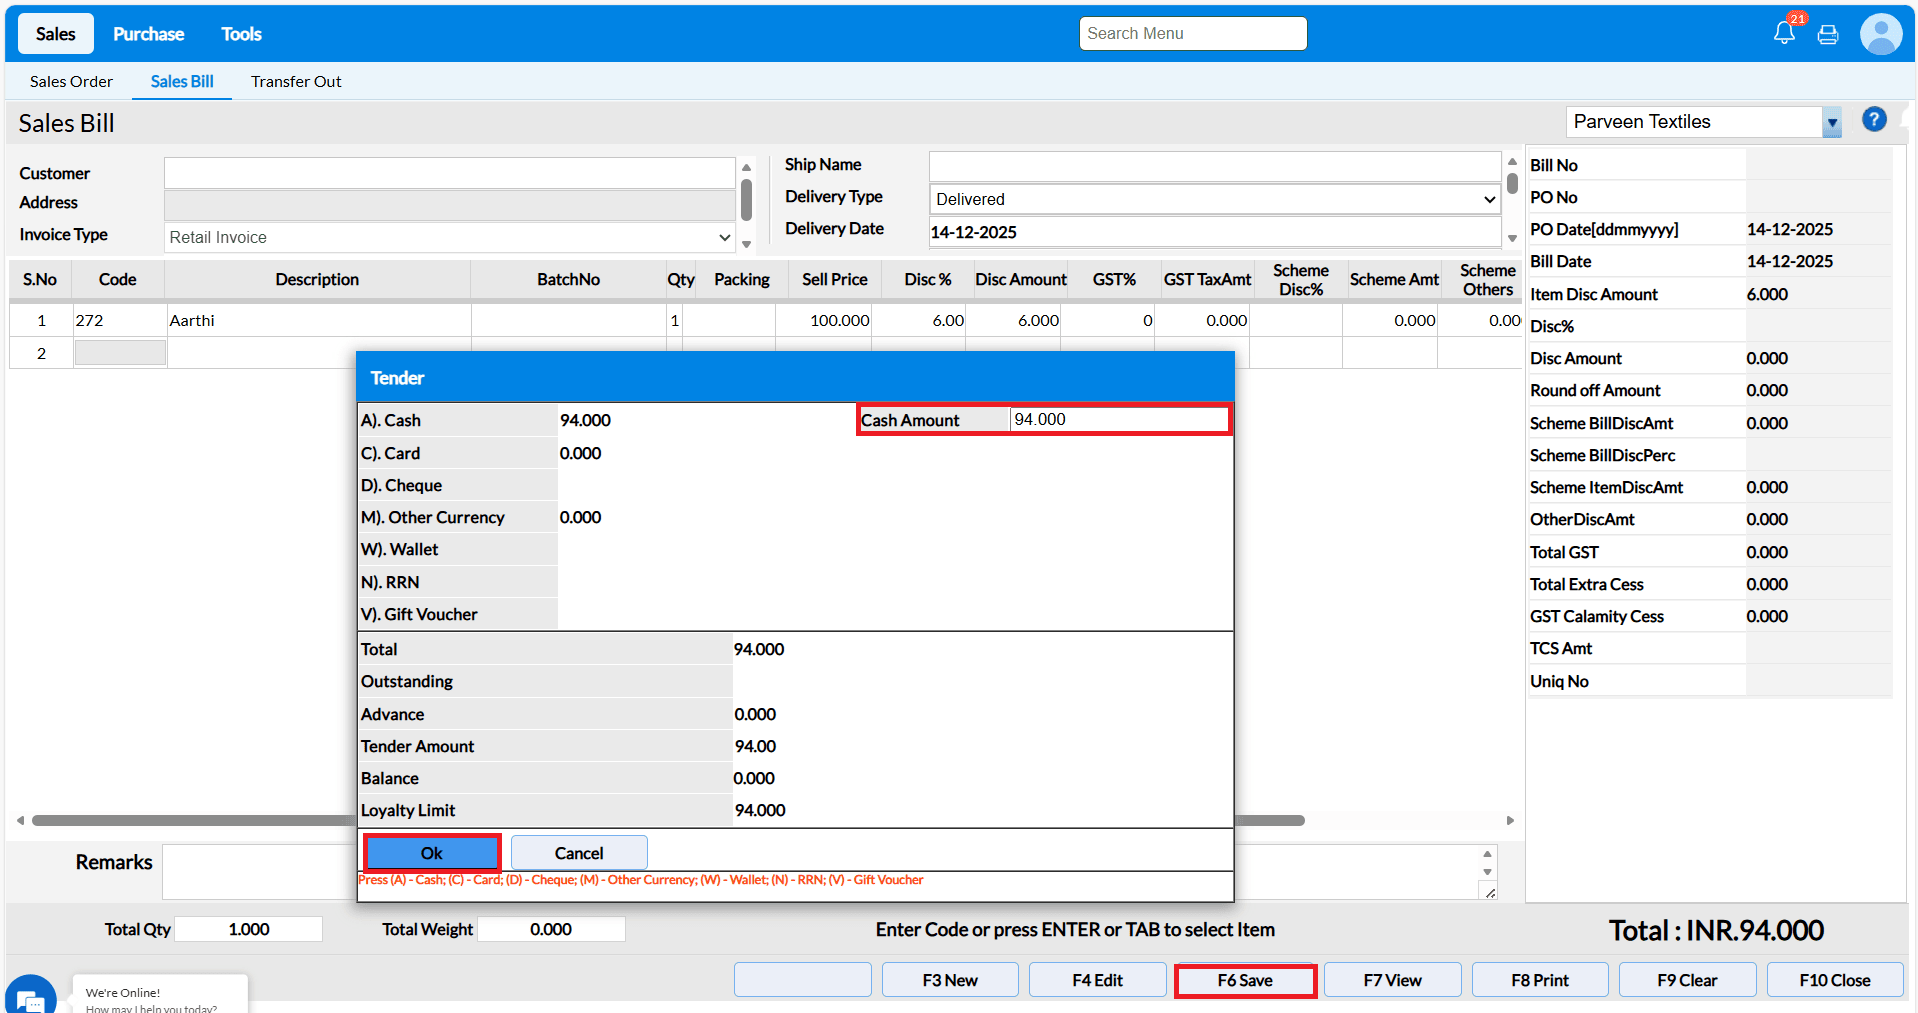Open the Invoice Type dropdown
Screen dimensions: 1918x1013
[x=450, y=237]
